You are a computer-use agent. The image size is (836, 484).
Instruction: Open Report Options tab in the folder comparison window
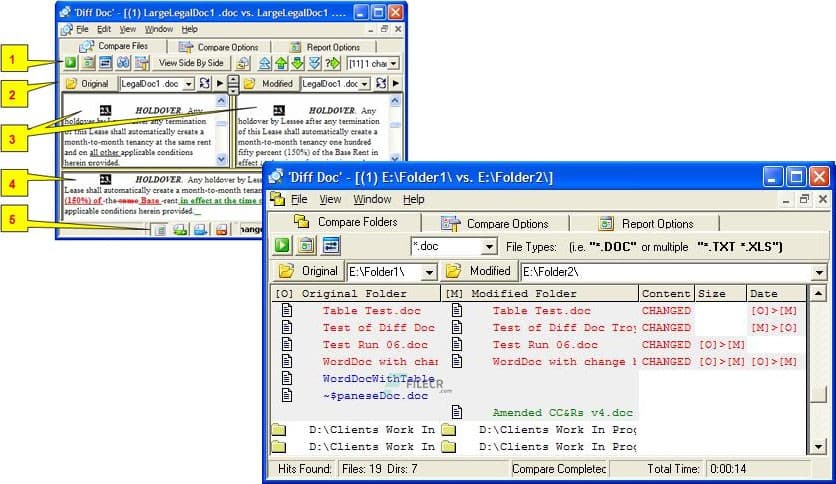pos(645,223)
